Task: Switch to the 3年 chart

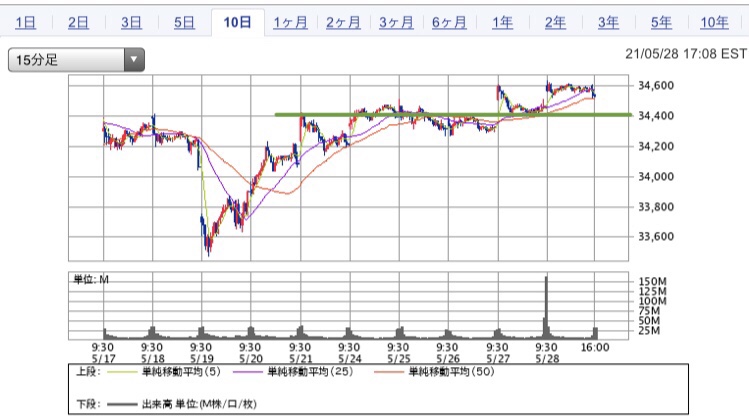Action: (609, 22)
